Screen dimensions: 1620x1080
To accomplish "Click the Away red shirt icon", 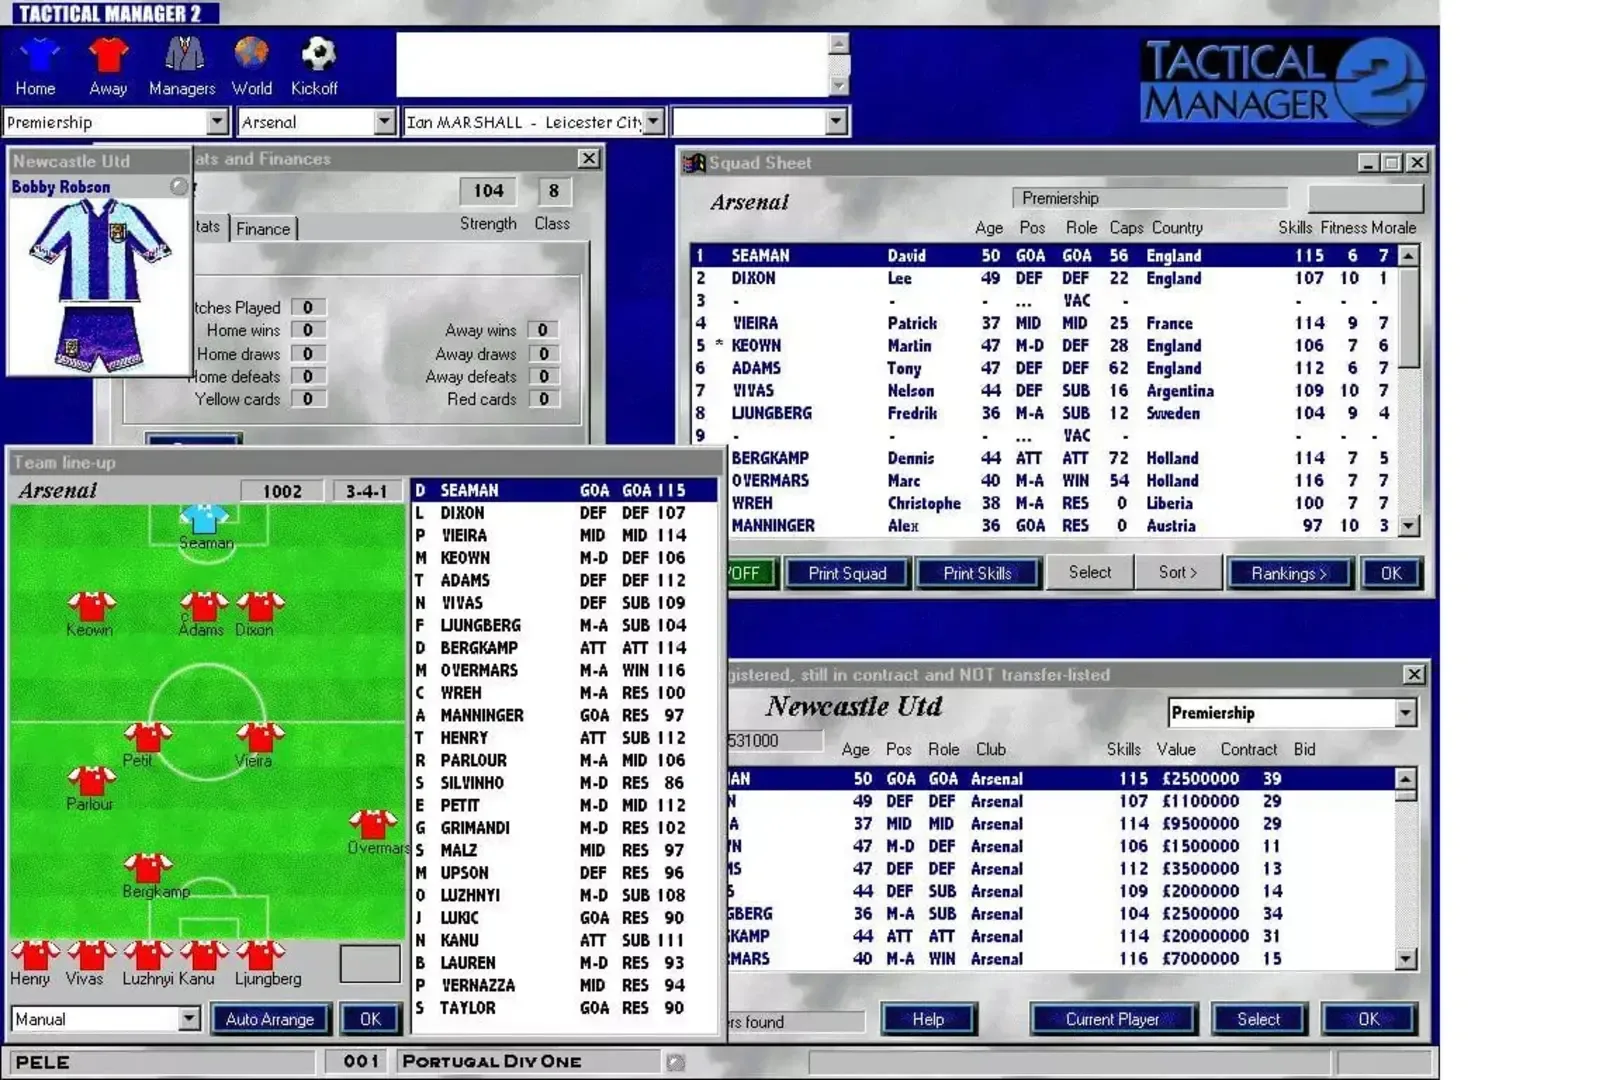I will (108, 56).
